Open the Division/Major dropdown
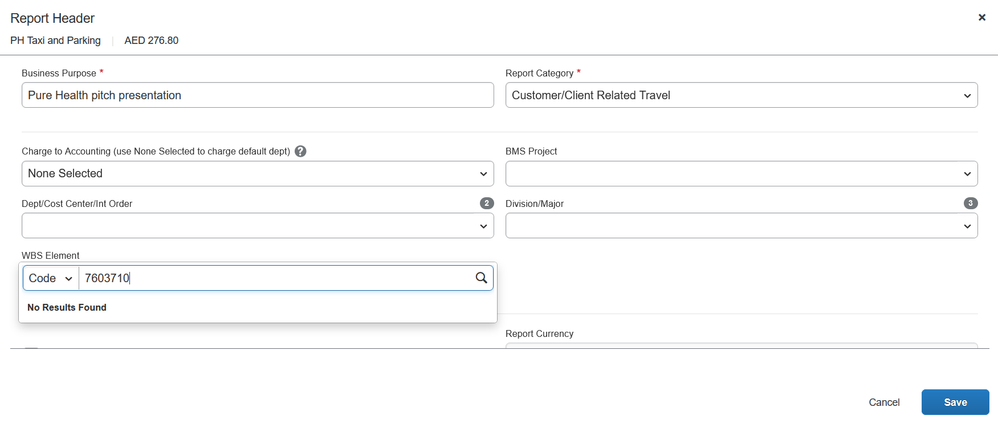The width and height of the screenshot is (998, 423). coord(741,226)
